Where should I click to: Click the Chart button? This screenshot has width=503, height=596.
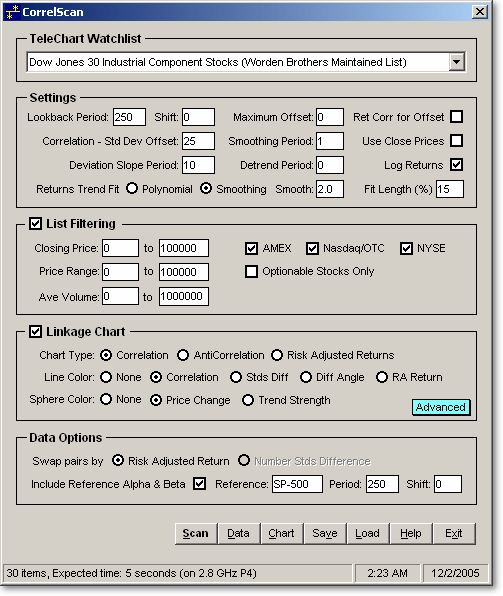point(281,533)
